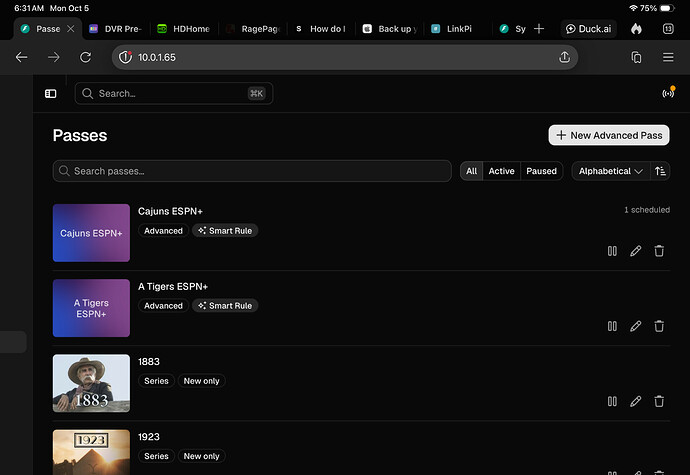Go back in browser history

[x=22, y=57]
